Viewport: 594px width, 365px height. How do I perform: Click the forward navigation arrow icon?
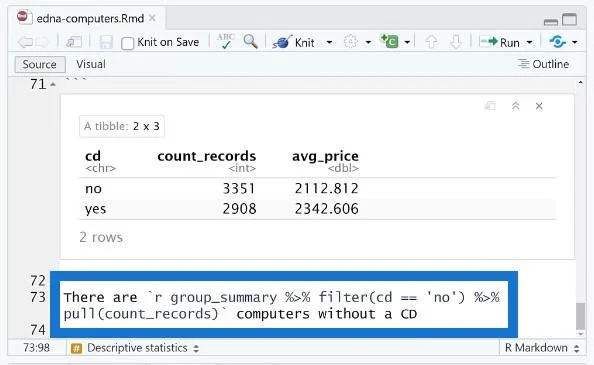[42, 42]
